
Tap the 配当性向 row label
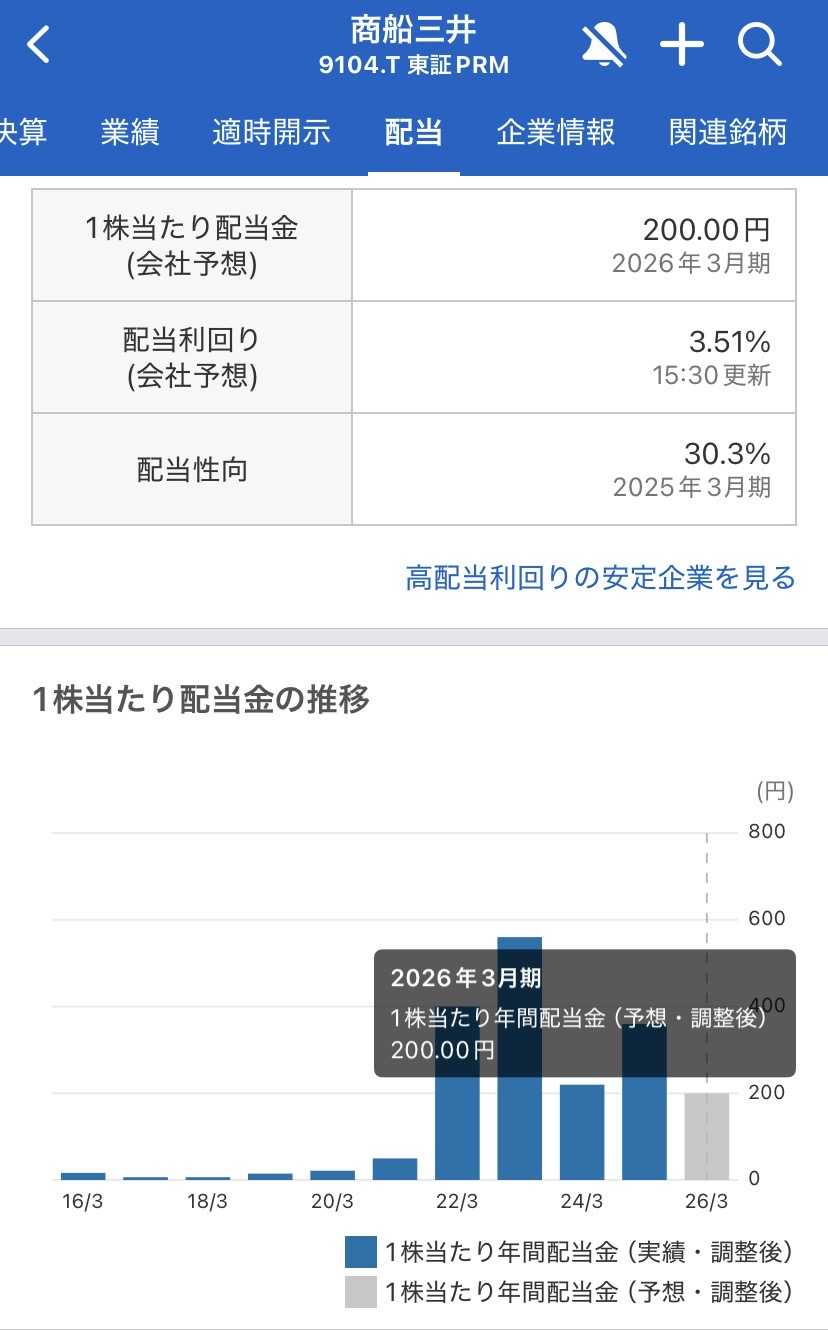192,469
